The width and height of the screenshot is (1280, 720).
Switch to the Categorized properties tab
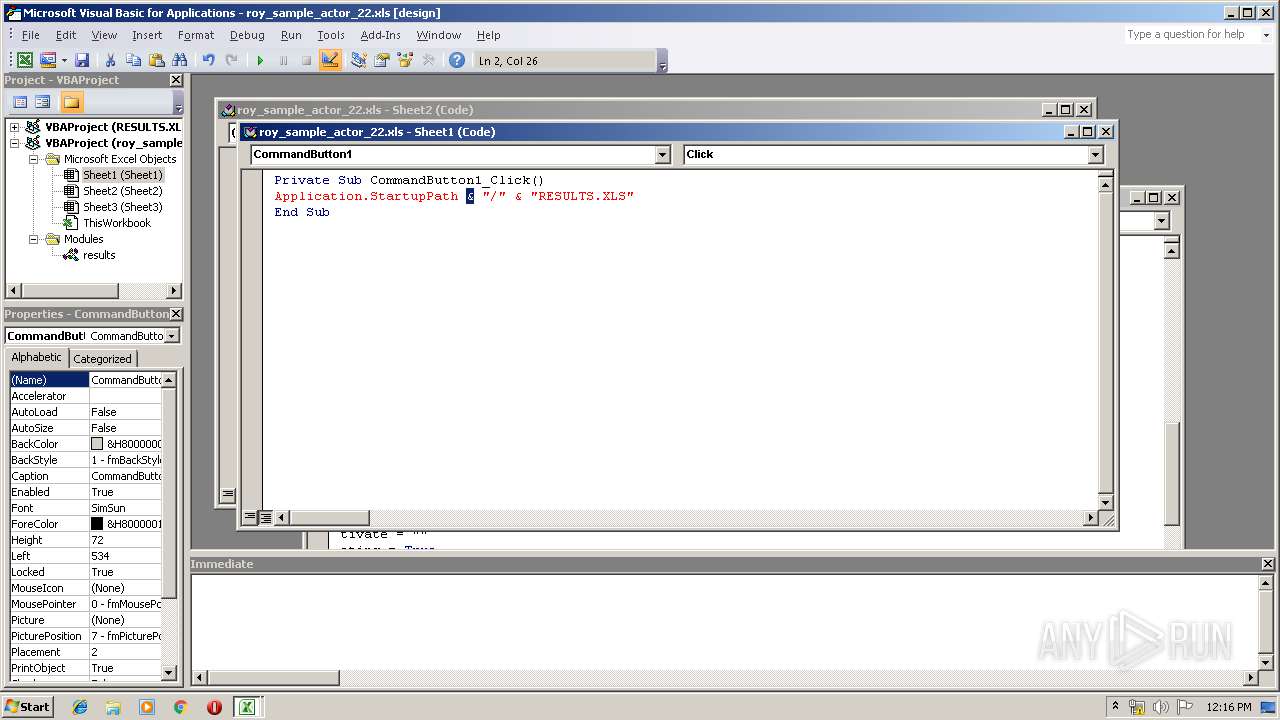coord(102,359)
